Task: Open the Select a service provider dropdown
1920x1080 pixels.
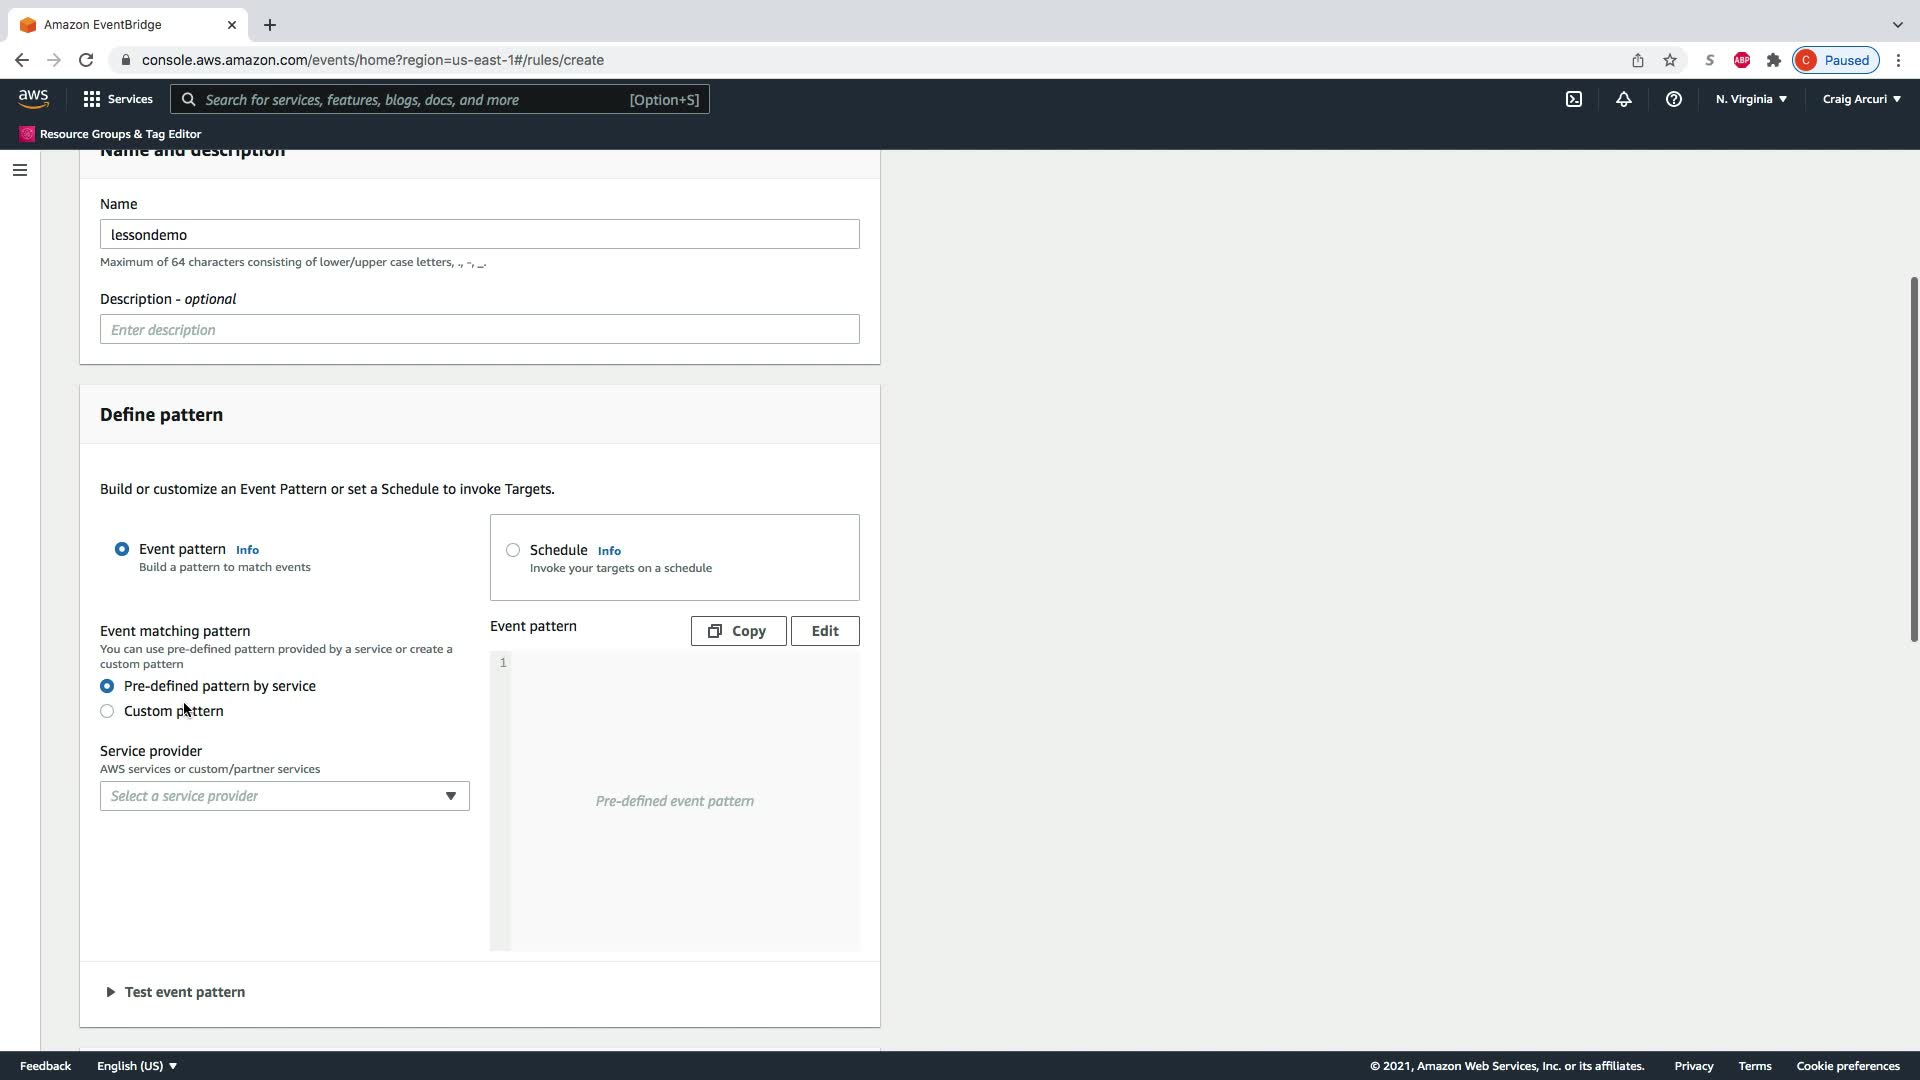Action: tap(284, 796)
